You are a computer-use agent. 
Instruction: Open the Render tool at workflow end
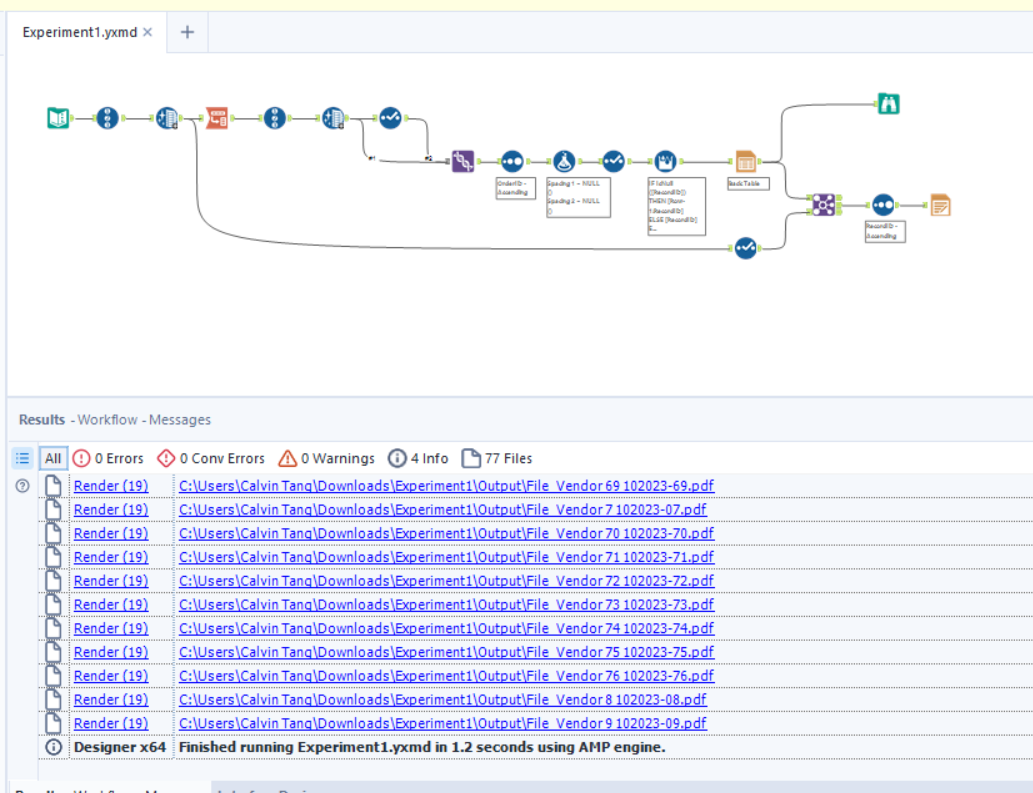coord(940,205)
